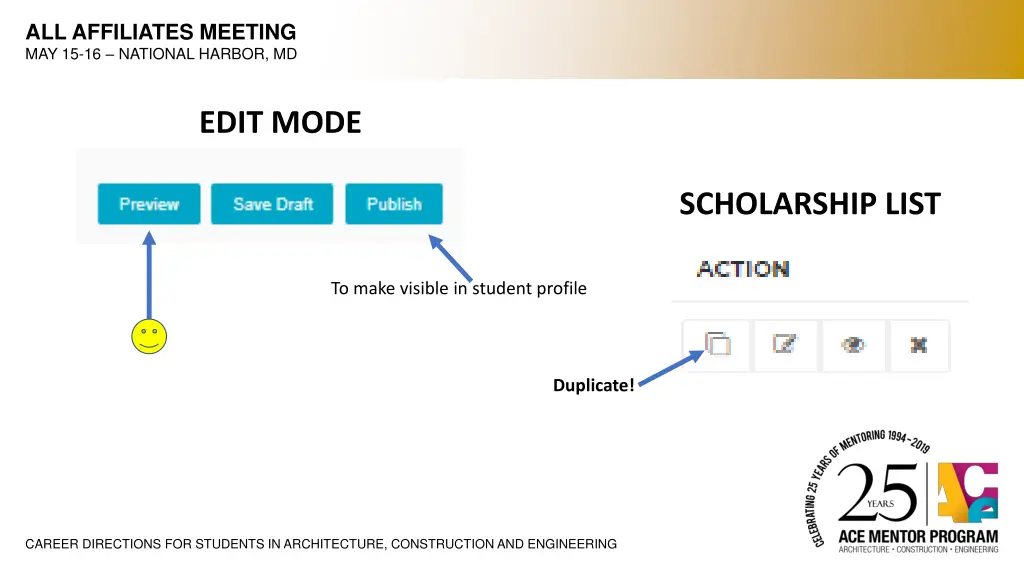Screen dimensions: 1024x576
Task: Toggle the eye visibility icon
Action: tap(853, 345)
